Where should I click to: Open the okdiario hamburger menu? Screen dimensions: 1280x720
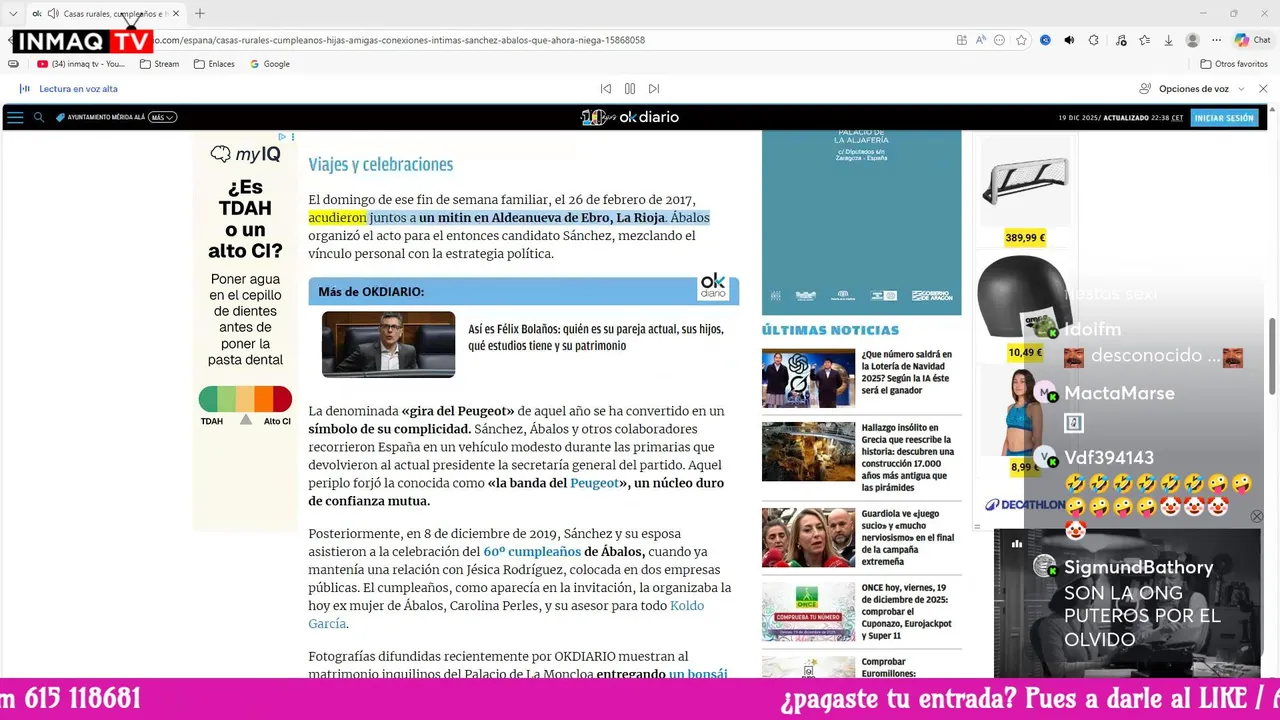click(14, 117)
